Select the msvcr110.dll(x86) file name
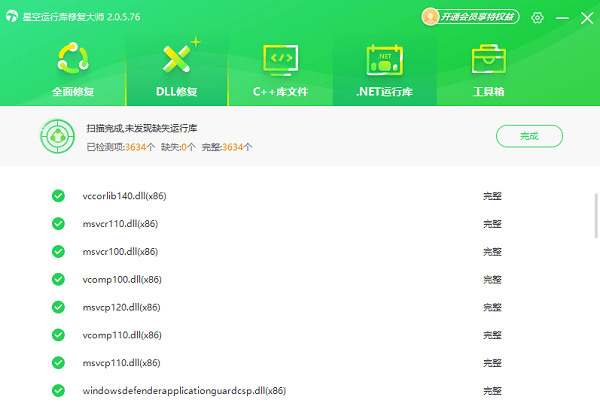The height and width of the screenshot is (412, 600). [120, 224]
